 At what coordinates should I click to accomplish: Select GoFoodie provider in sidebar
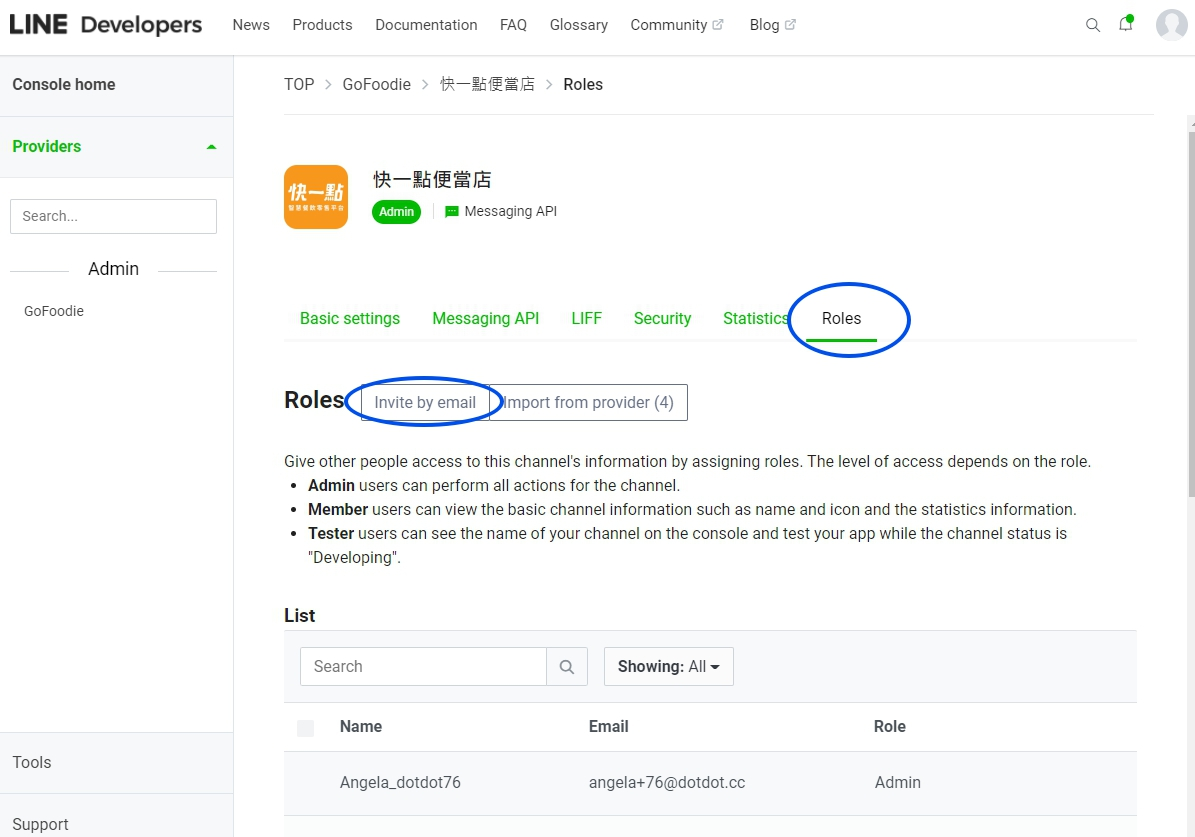tap(54, 311)
